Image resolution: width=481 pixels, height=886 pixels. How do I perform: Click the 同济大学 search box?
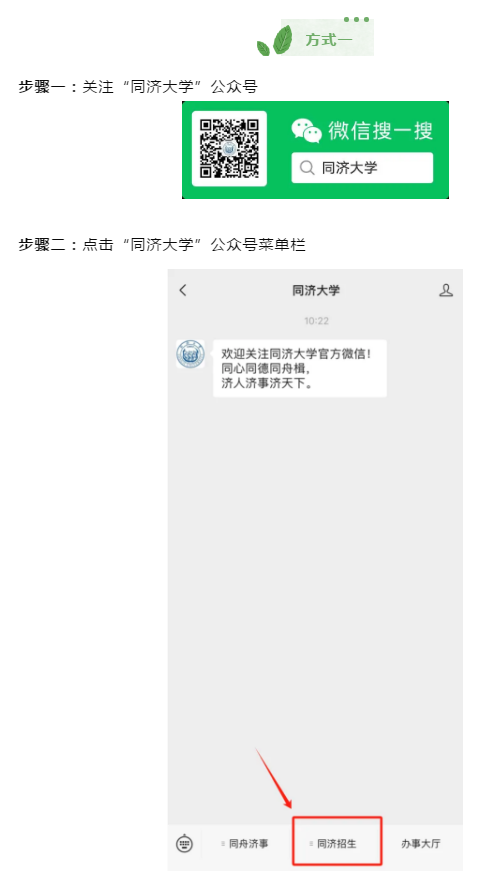[362, 167]
